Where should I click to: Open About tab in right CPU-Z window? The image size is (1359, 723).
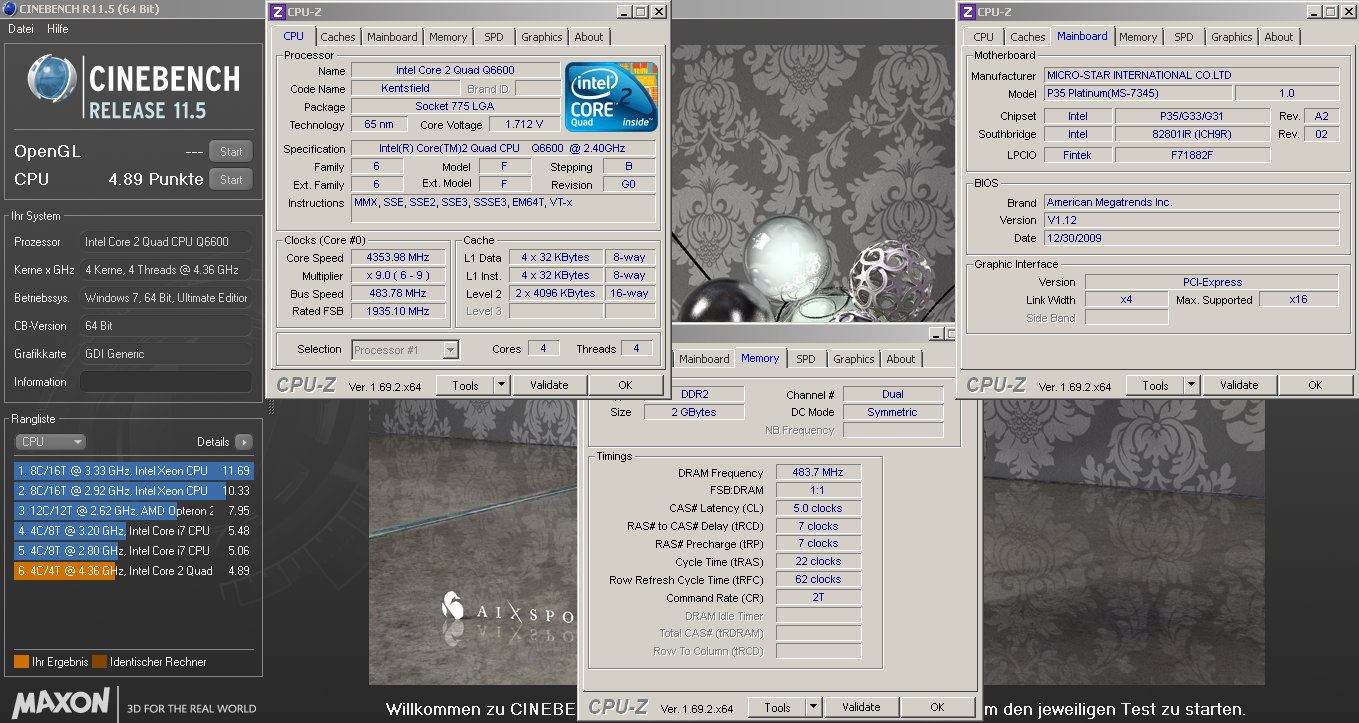click(1279, 37)
